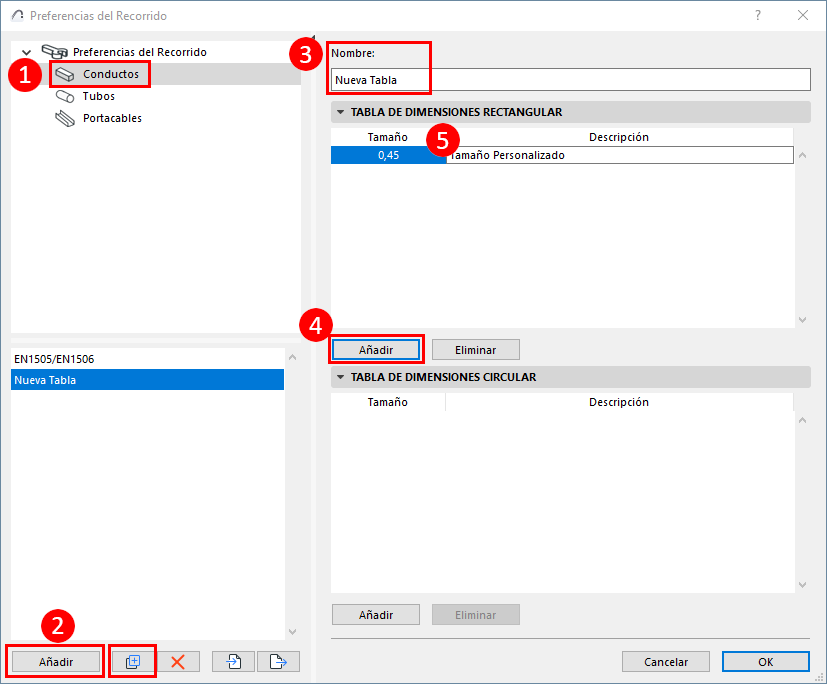Select the EN1505/EN1506 table entry
Viewport: 827px width, 684px height.
147,359
